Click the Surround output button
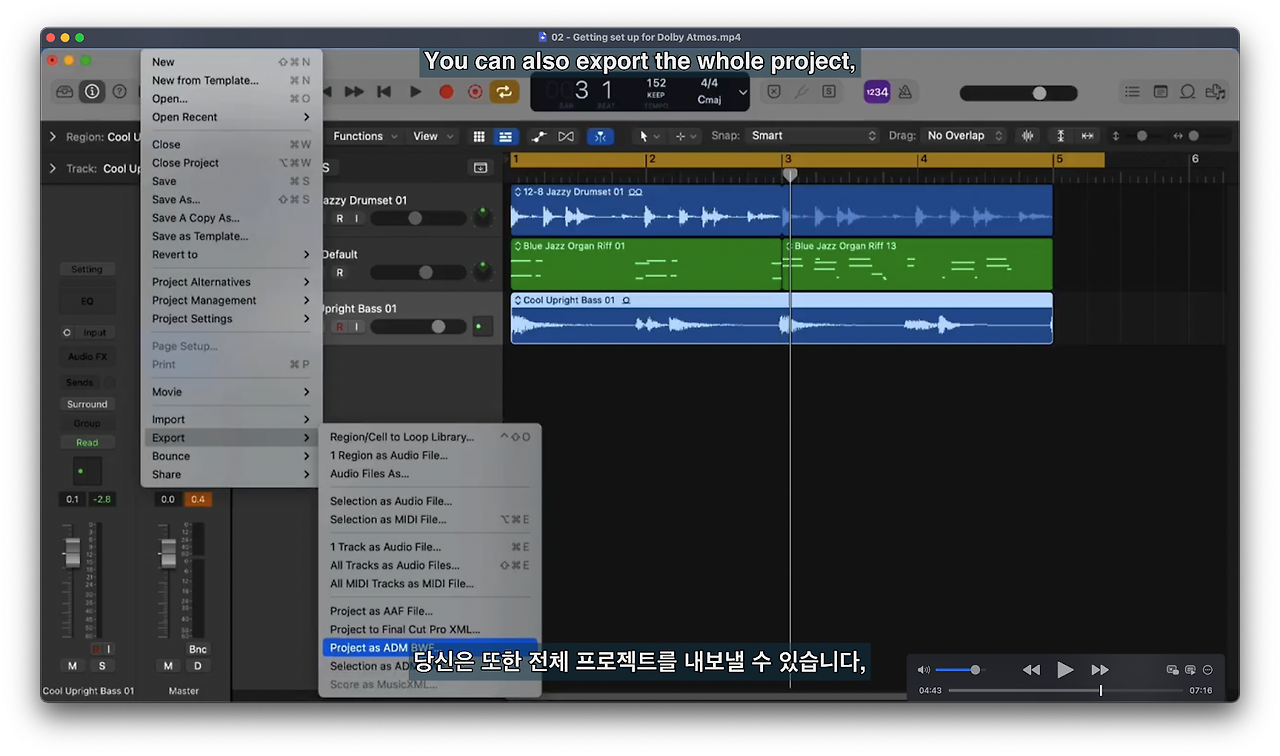 87,404
